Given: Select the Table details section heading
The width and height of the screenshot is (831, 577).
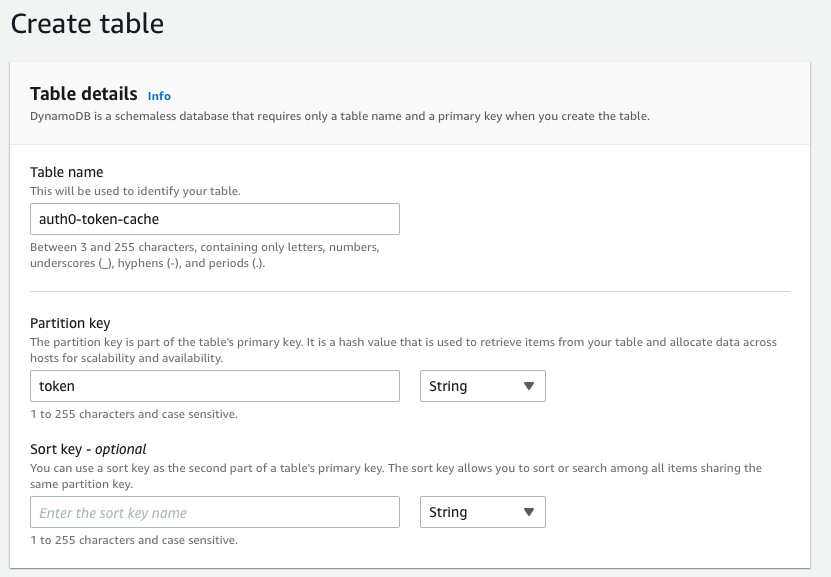Looking at the screenshot, I should click(x=84, y=94).
